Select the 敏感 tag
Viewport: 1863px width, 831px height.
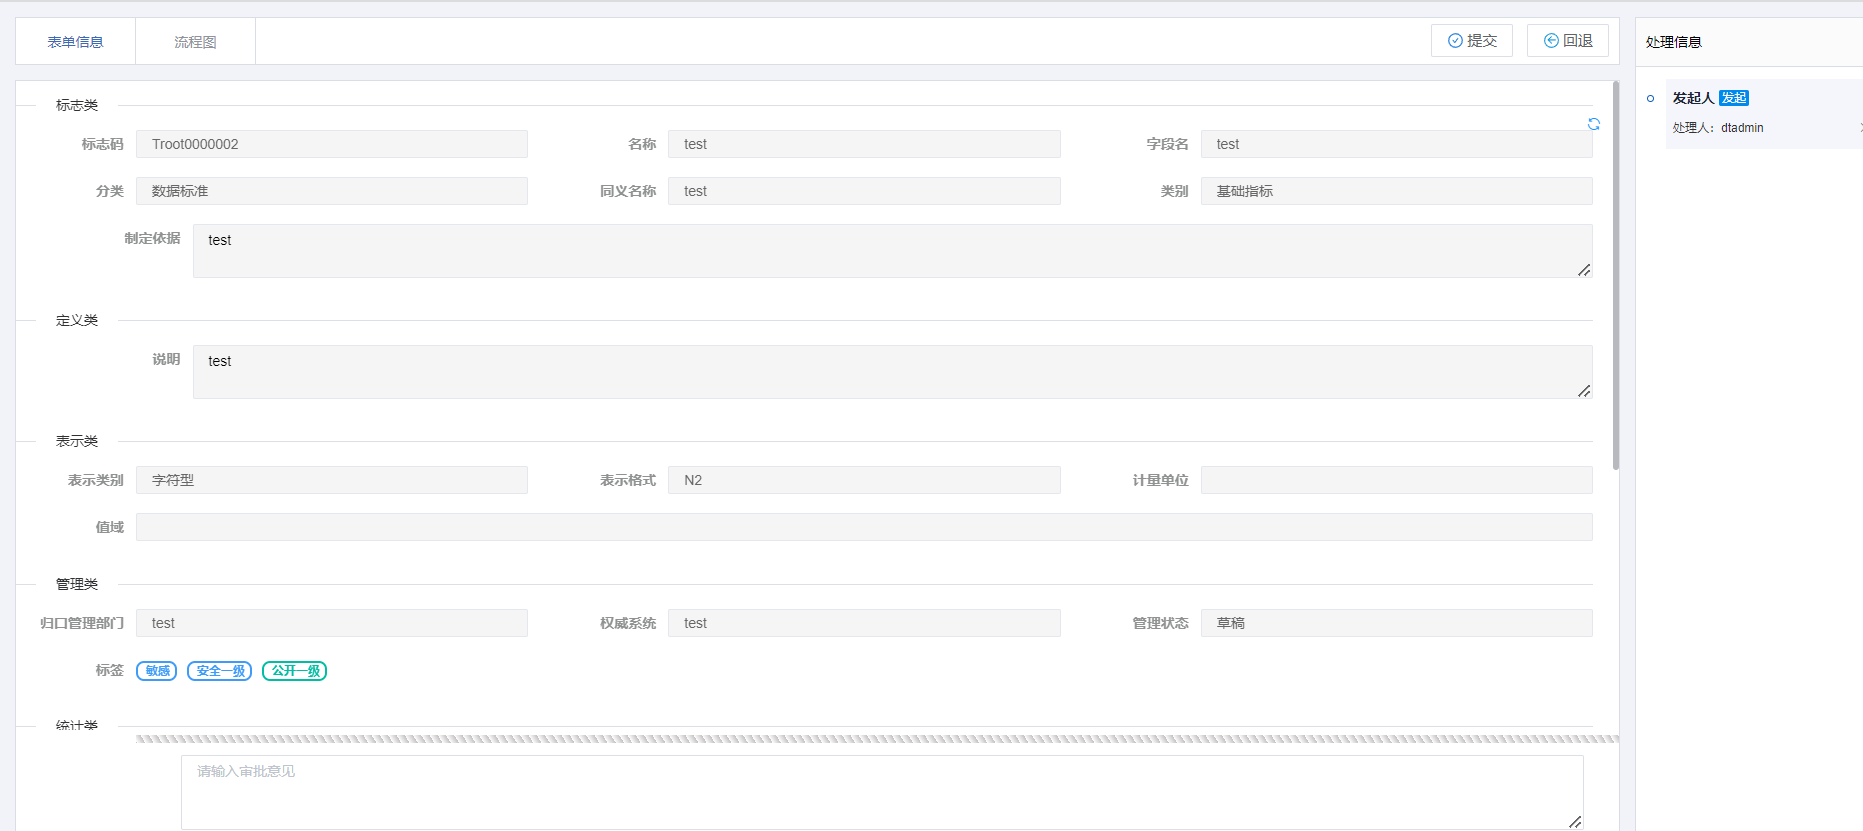point(157,671)
